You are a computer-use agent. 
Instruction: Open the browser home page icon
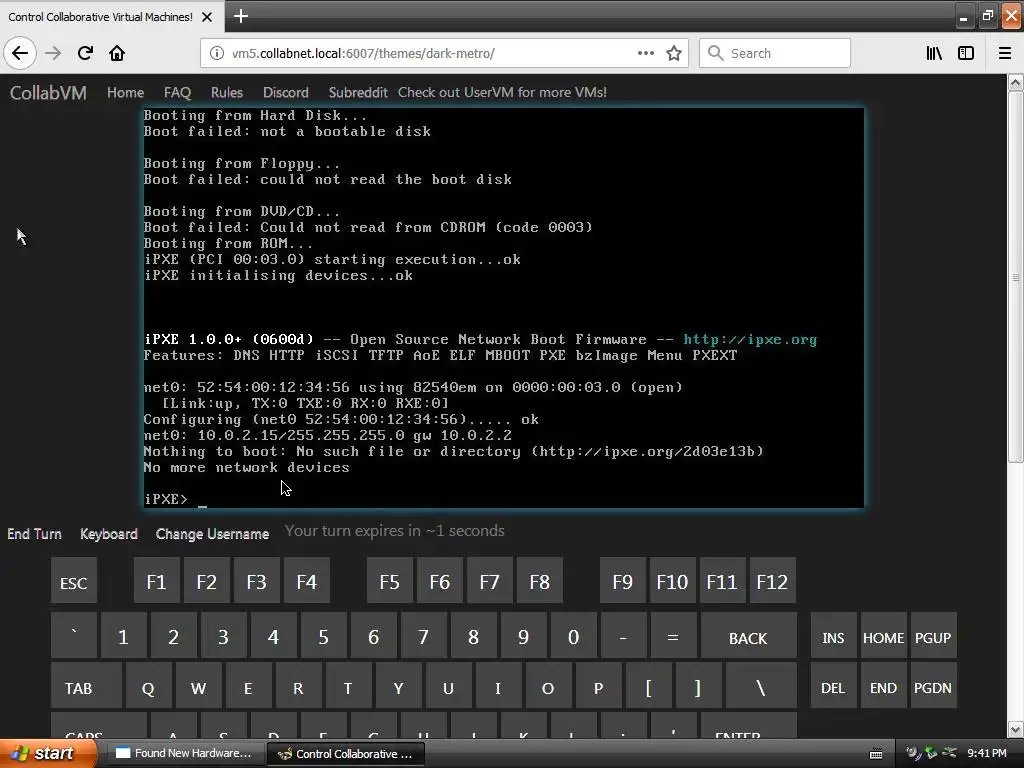(117, 53)
